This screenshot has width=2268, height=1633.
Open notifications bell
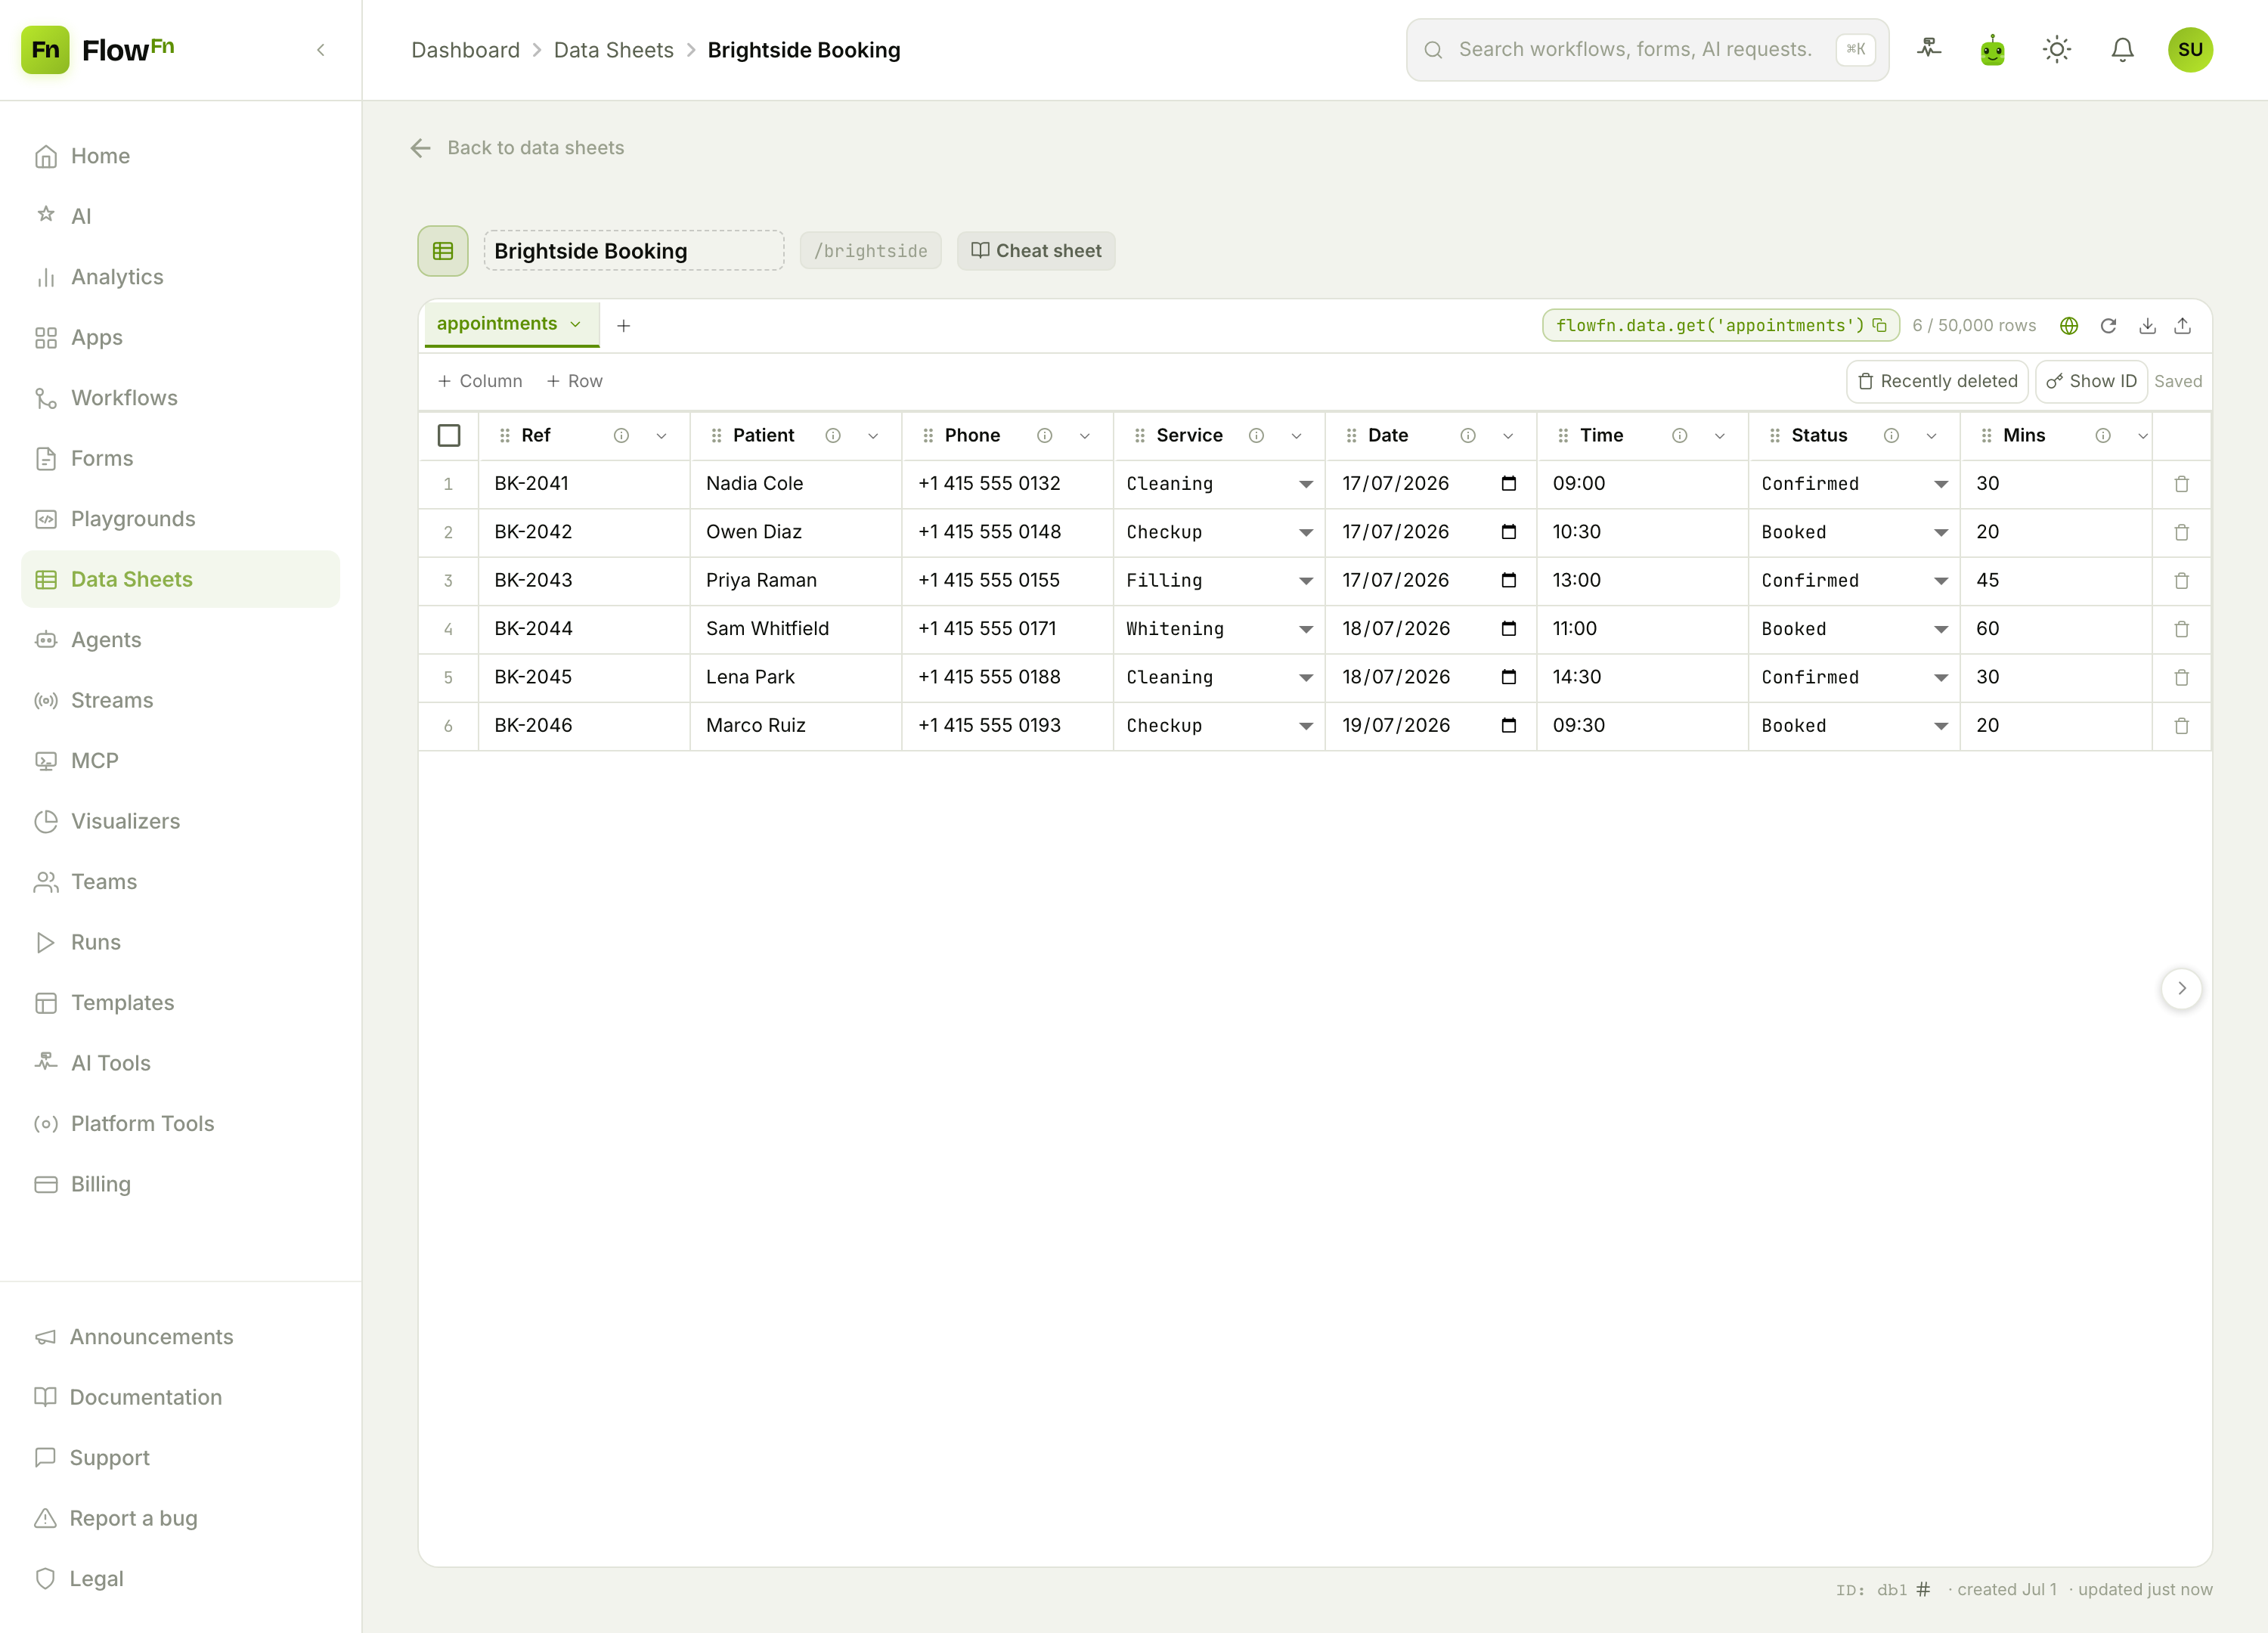coord(2122,49)
